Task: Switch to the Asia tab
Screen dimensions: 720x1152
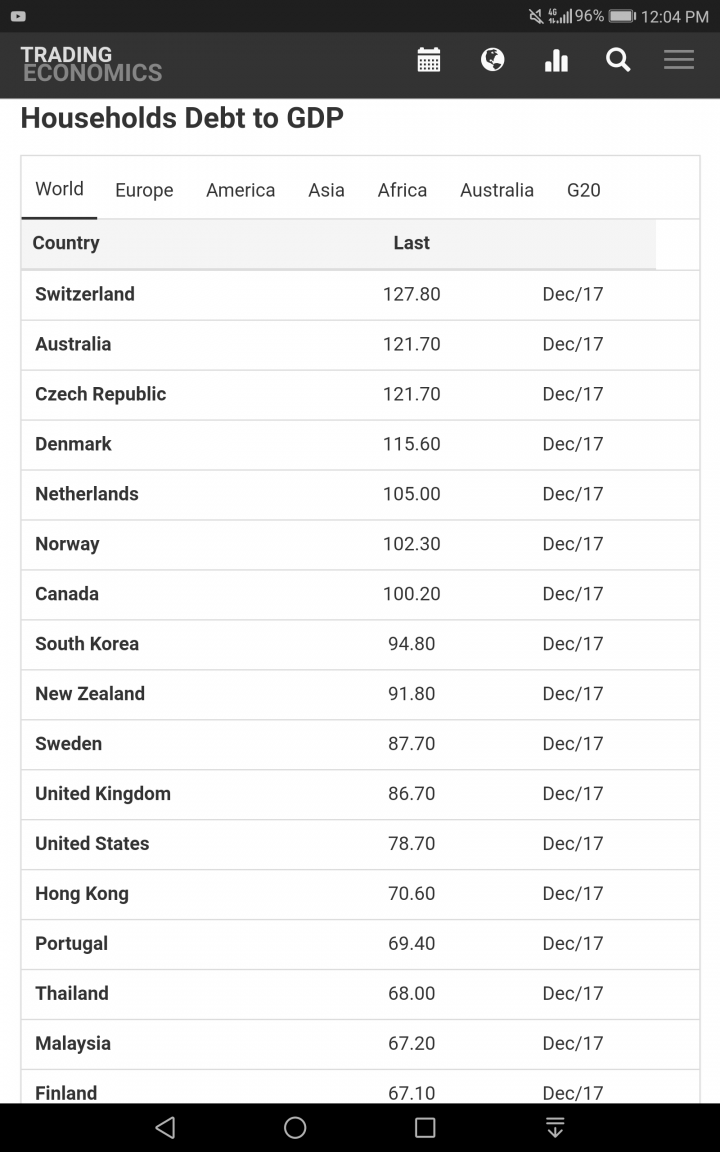Action: [x=326, y=190]
